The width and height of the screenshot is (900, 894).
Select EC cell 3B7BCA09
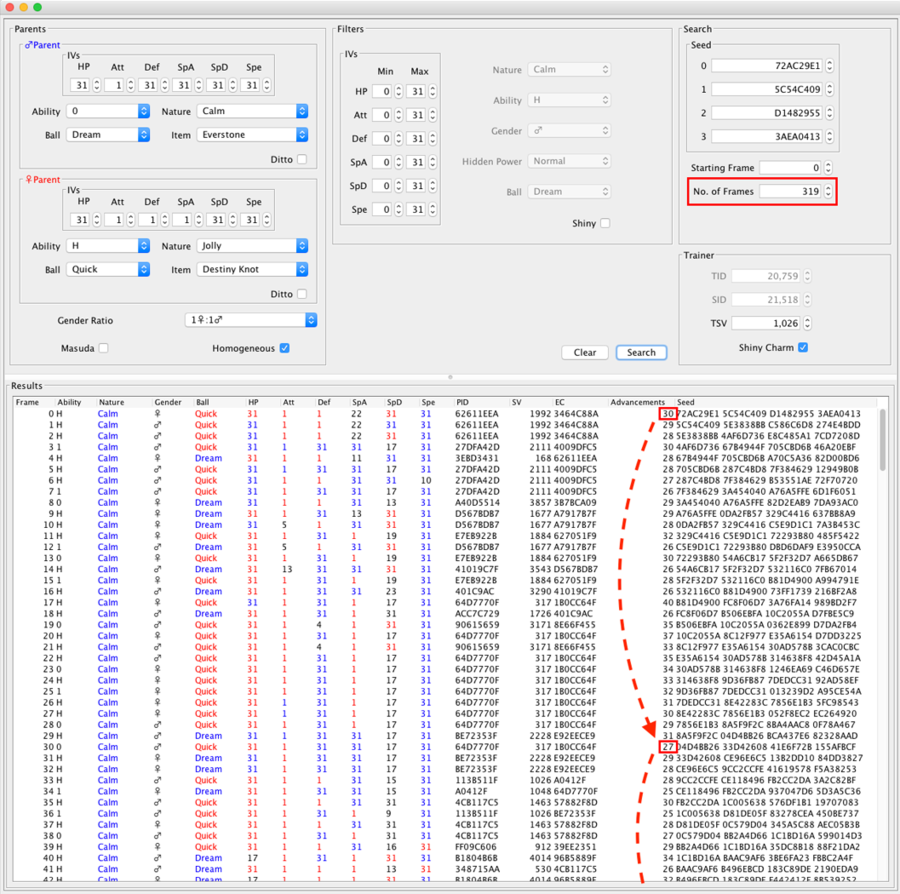575,502
